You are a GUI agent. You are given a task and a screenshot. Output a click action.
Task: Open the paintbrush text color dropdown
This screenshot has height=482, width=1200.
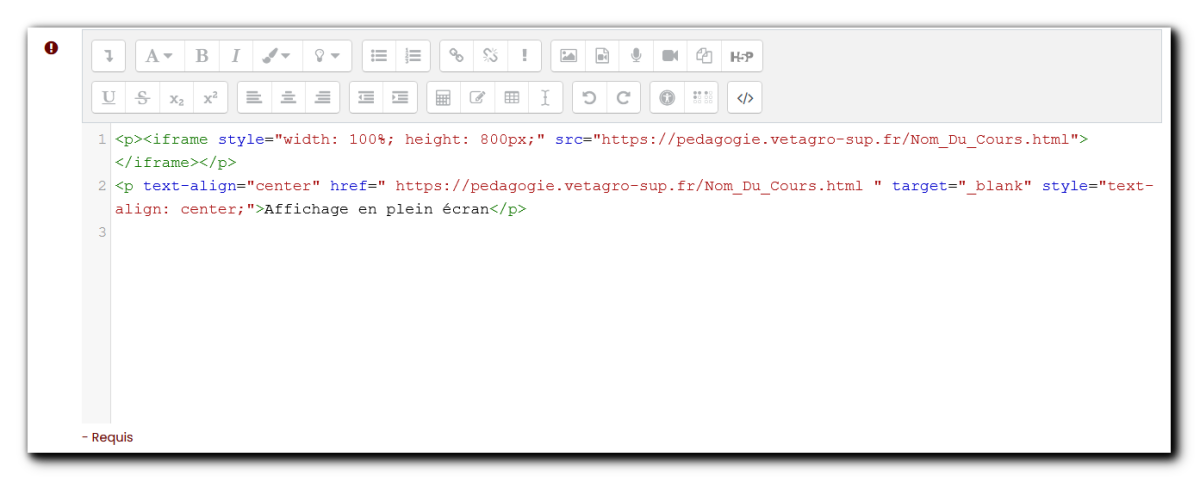(277, 56)
